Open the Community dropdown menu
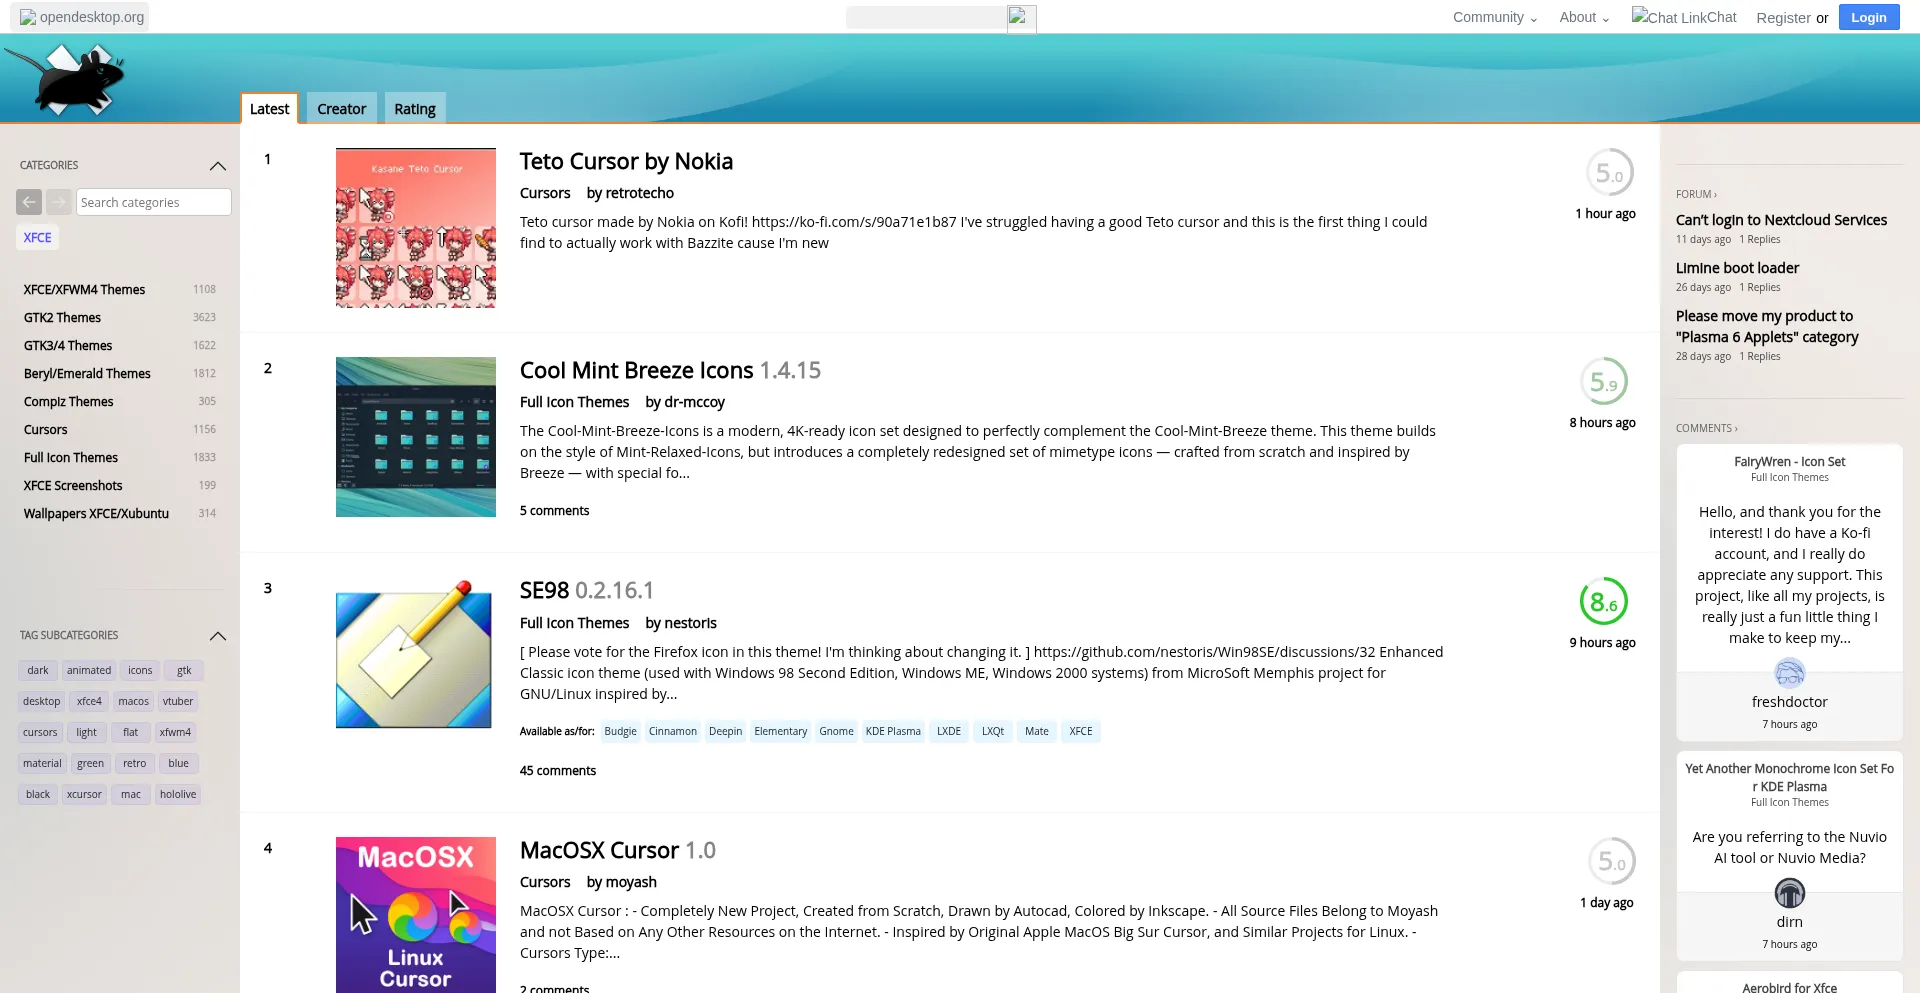This screenshot has width=1920, height=993. tap(1494, 17)
